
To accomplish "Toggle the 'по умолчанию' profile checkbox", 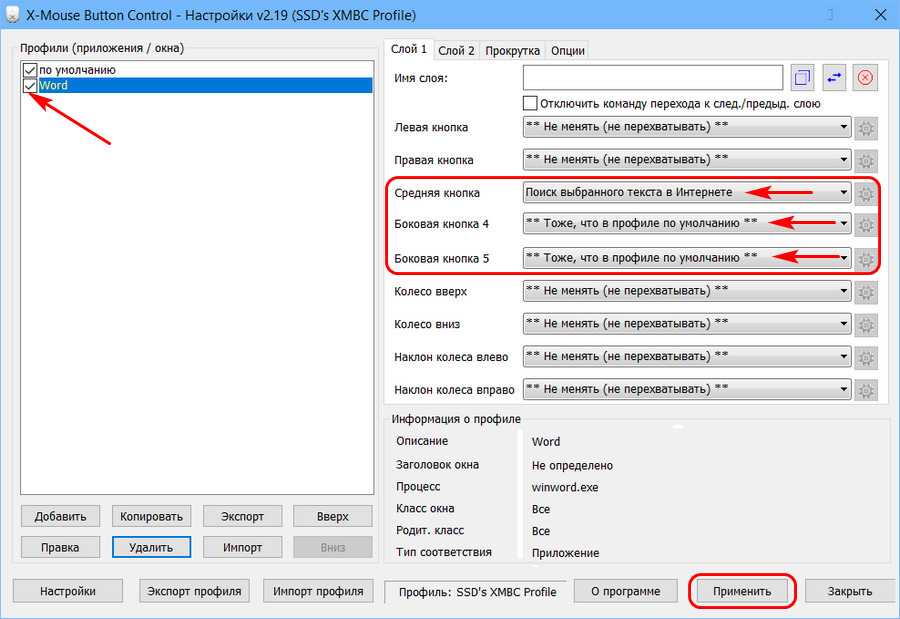I will click(30, 70).
